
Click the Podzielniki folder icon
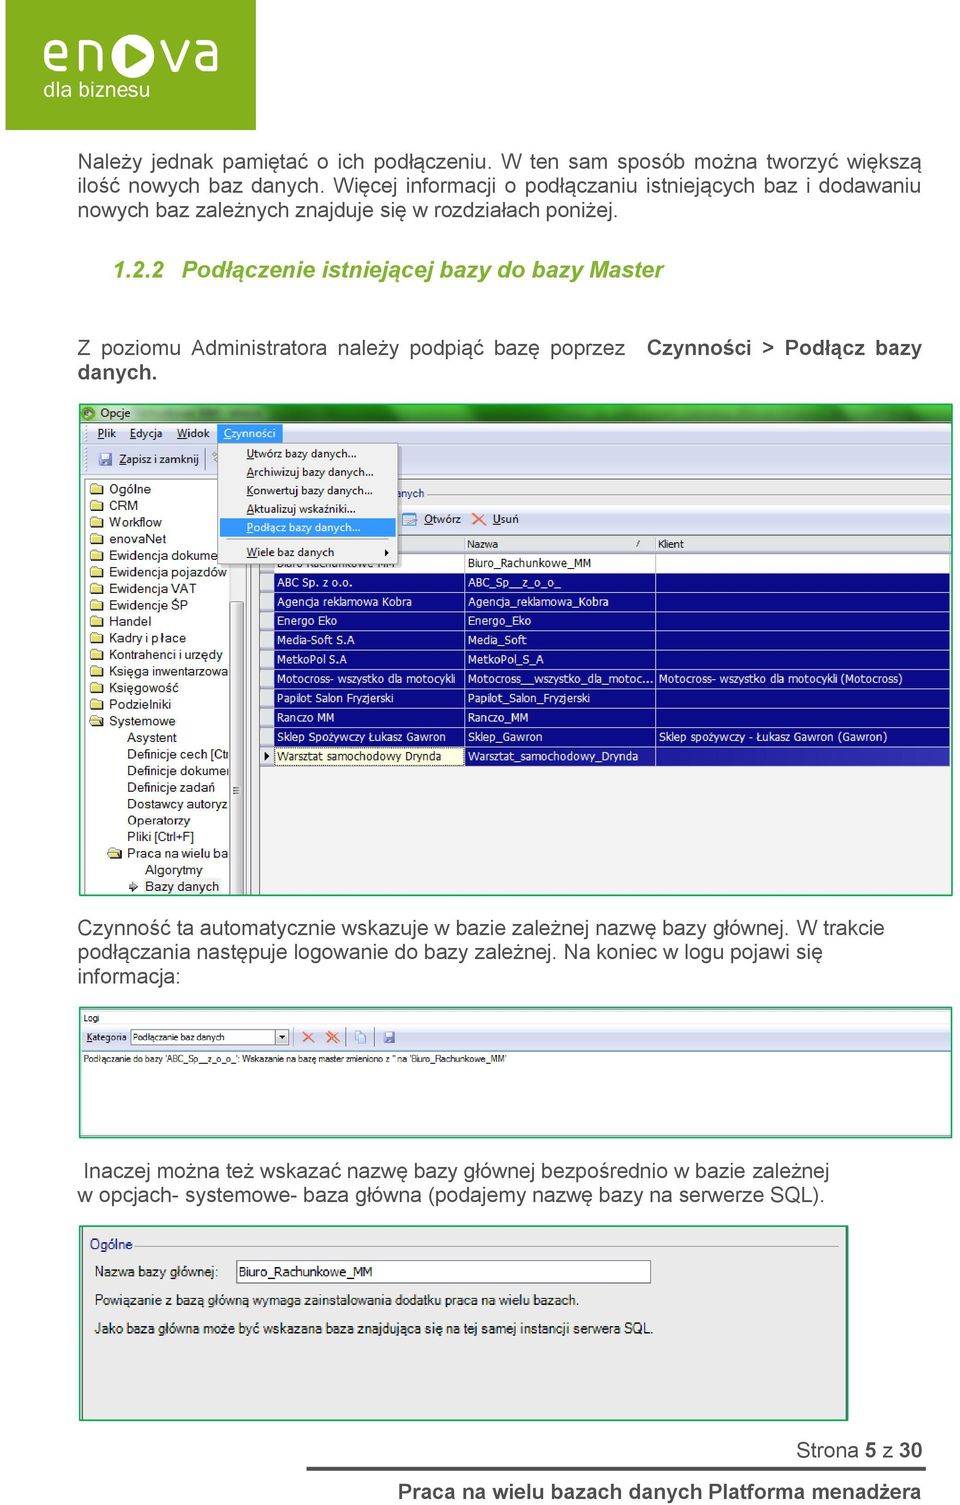tap(97, 704)
